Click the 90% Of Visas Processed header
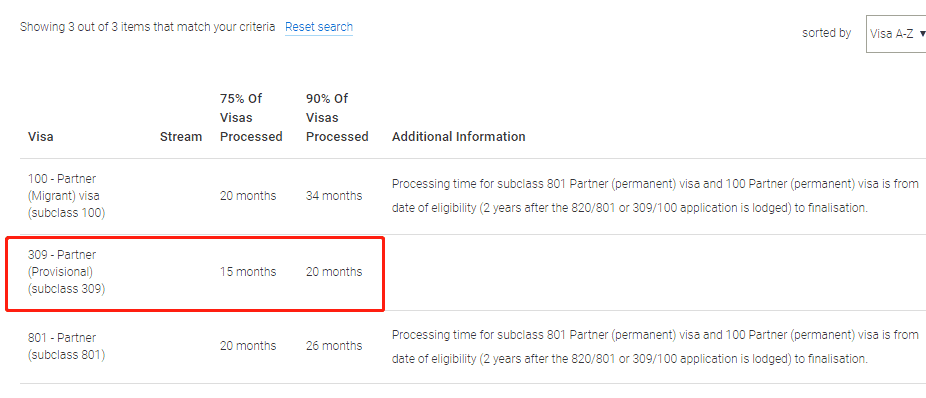Viewport: 926px width, 398px height. coord(337,118)
